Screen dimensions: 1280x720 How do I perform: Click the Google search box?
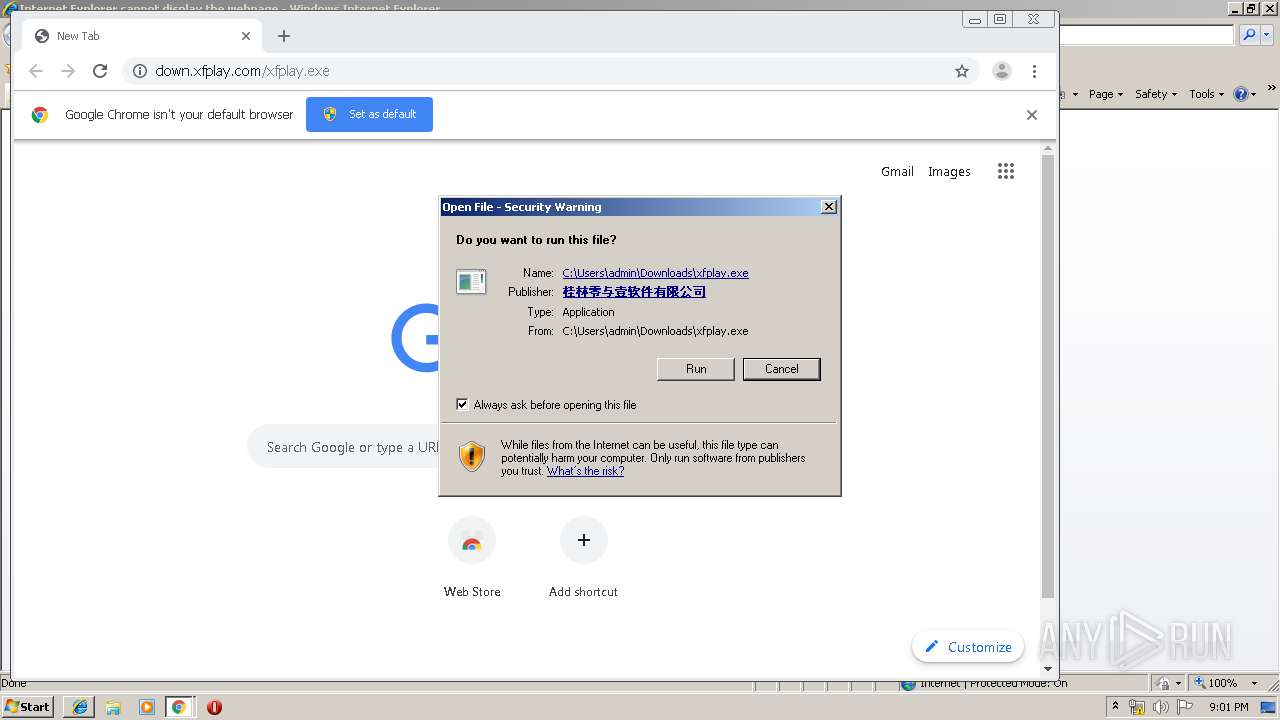pos(345,447)
